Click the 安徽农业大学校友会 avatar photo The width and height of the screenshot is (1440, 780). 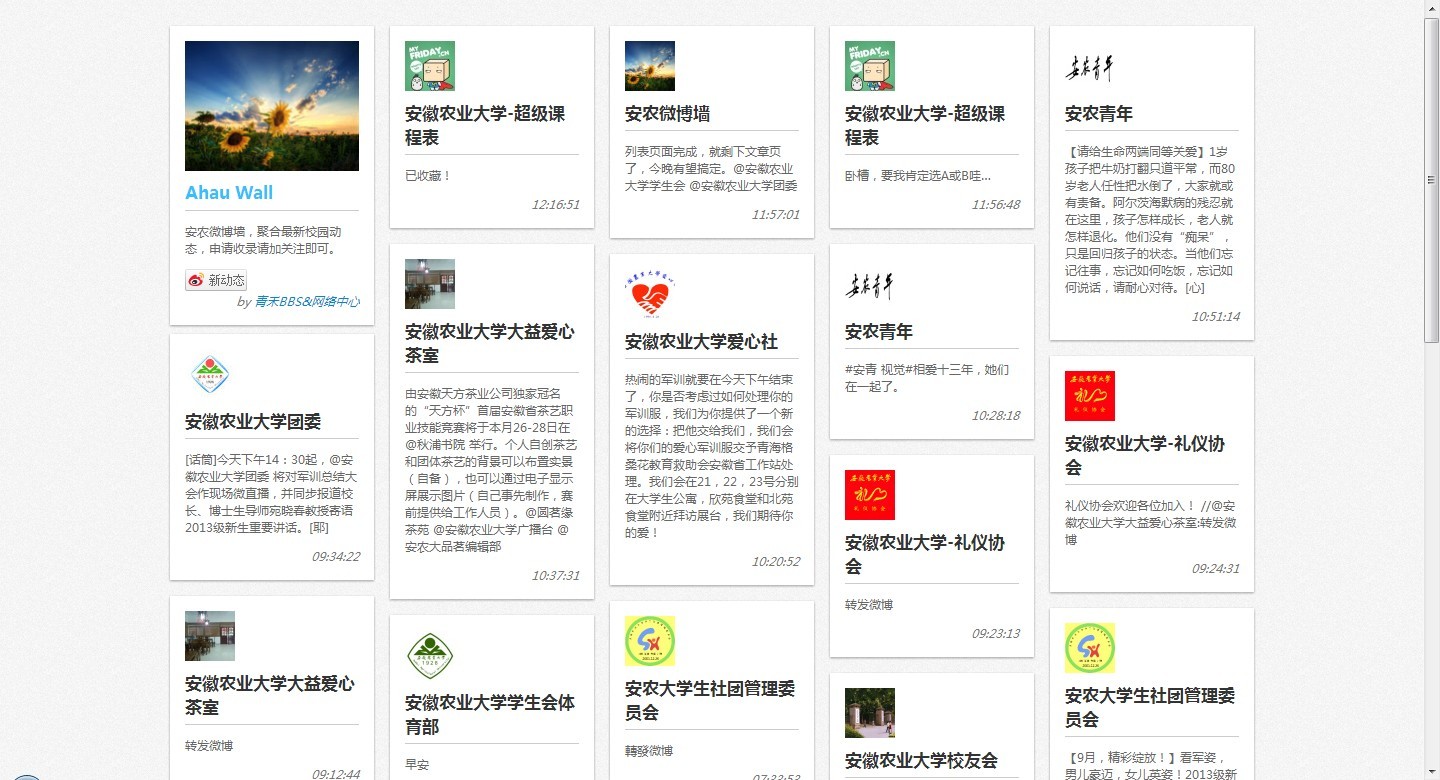pos(869,712)
